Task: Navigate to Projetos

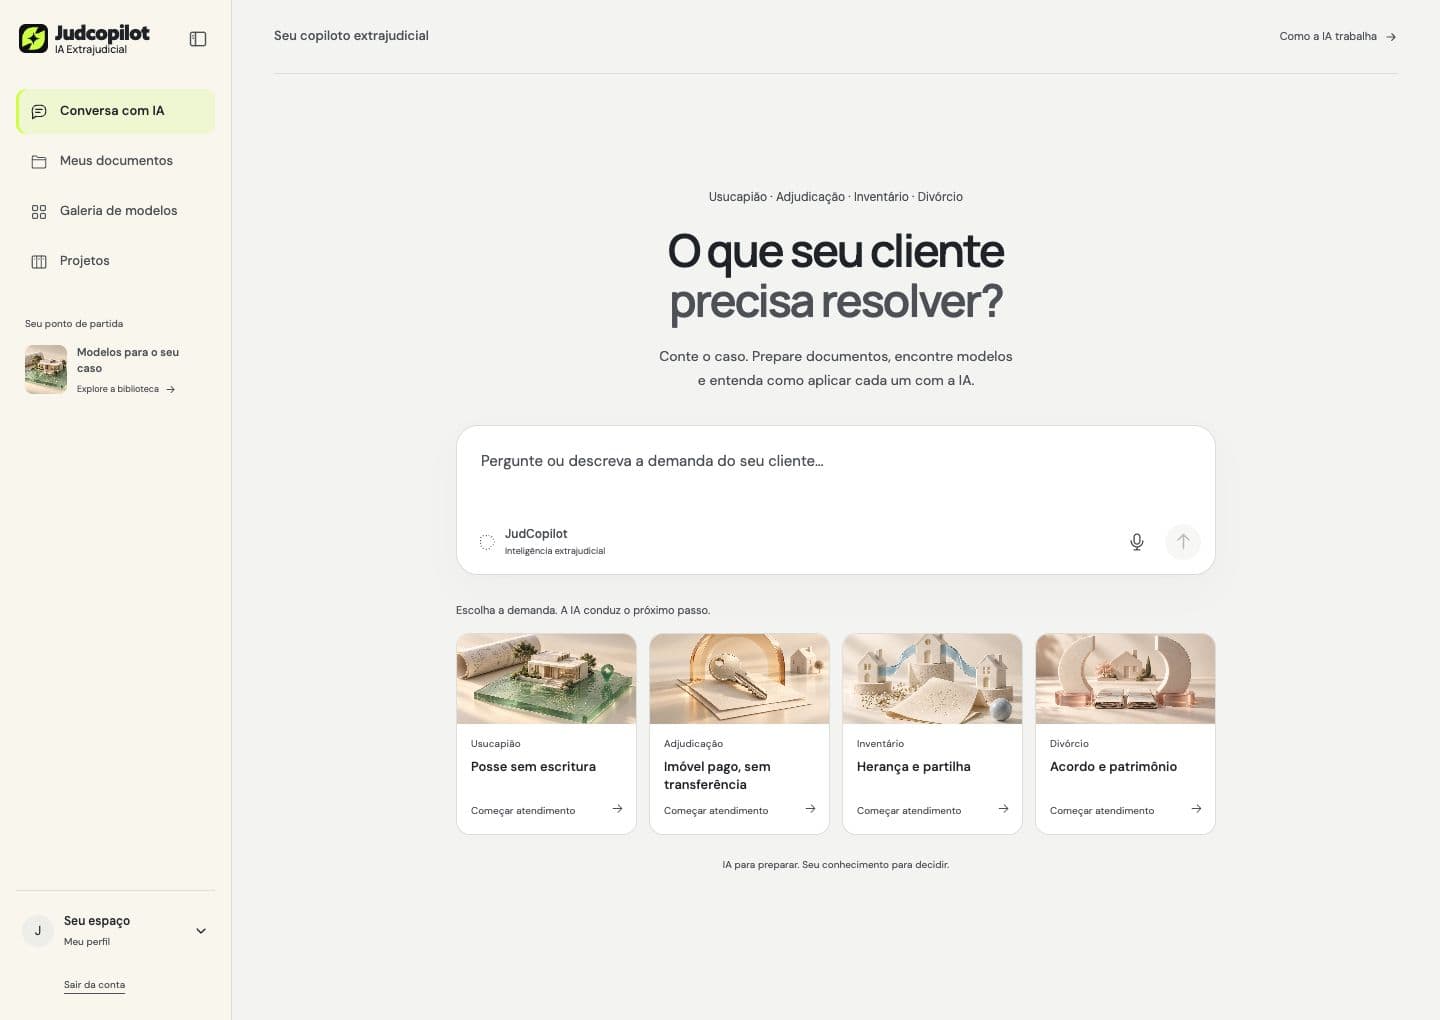Action: pos(116,261)
